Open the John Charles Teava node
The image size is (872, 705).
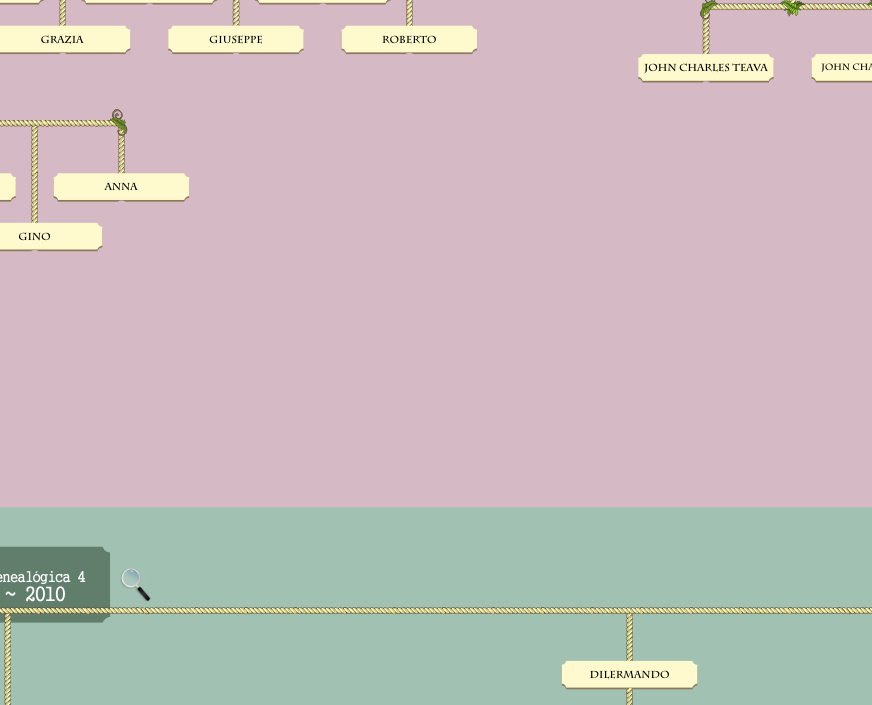point(706,68)
